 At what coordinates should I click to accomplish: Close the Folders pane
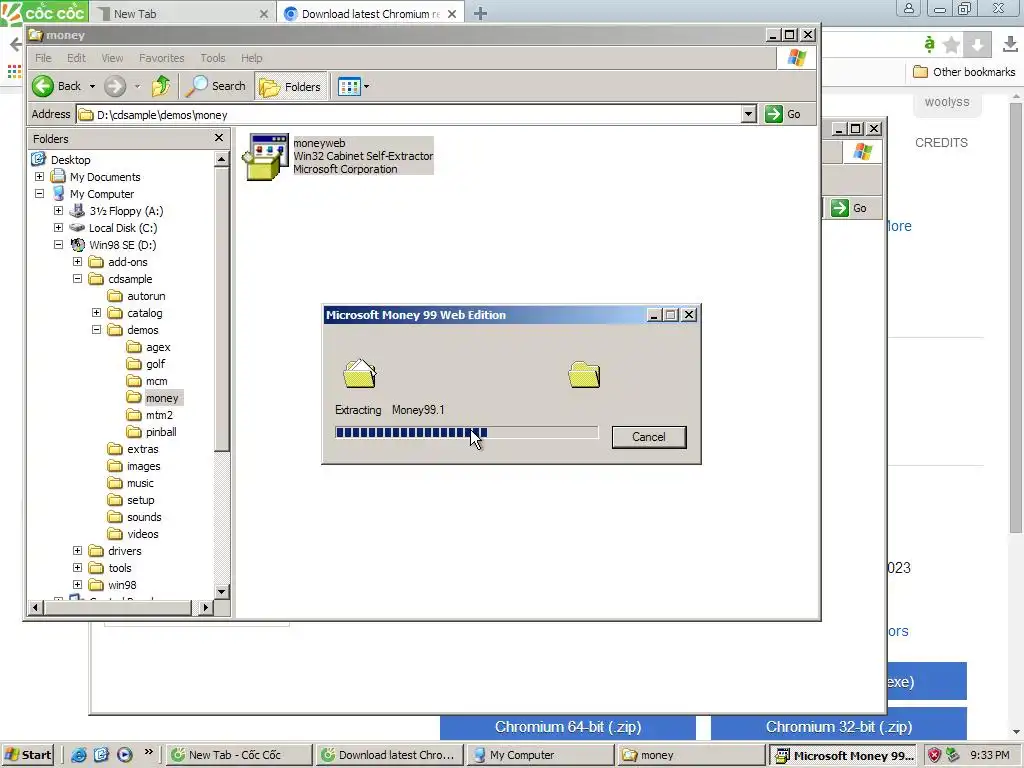[x=219, y=138]
